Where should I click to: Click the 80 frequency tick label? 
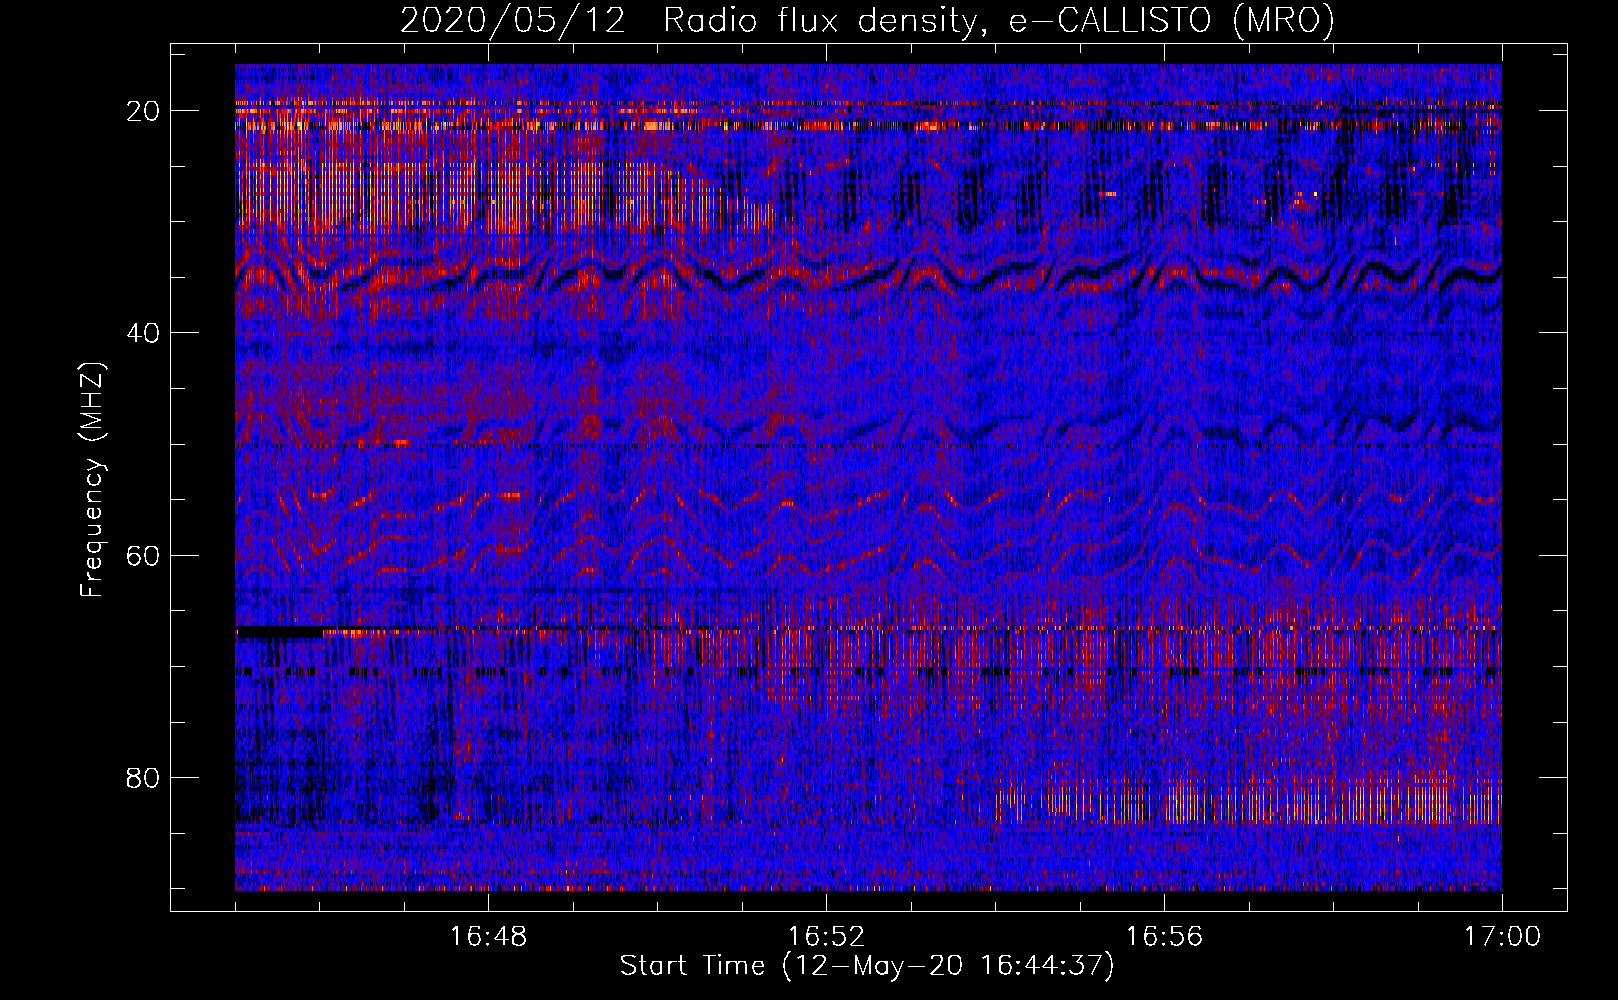(x=143, y=777)
